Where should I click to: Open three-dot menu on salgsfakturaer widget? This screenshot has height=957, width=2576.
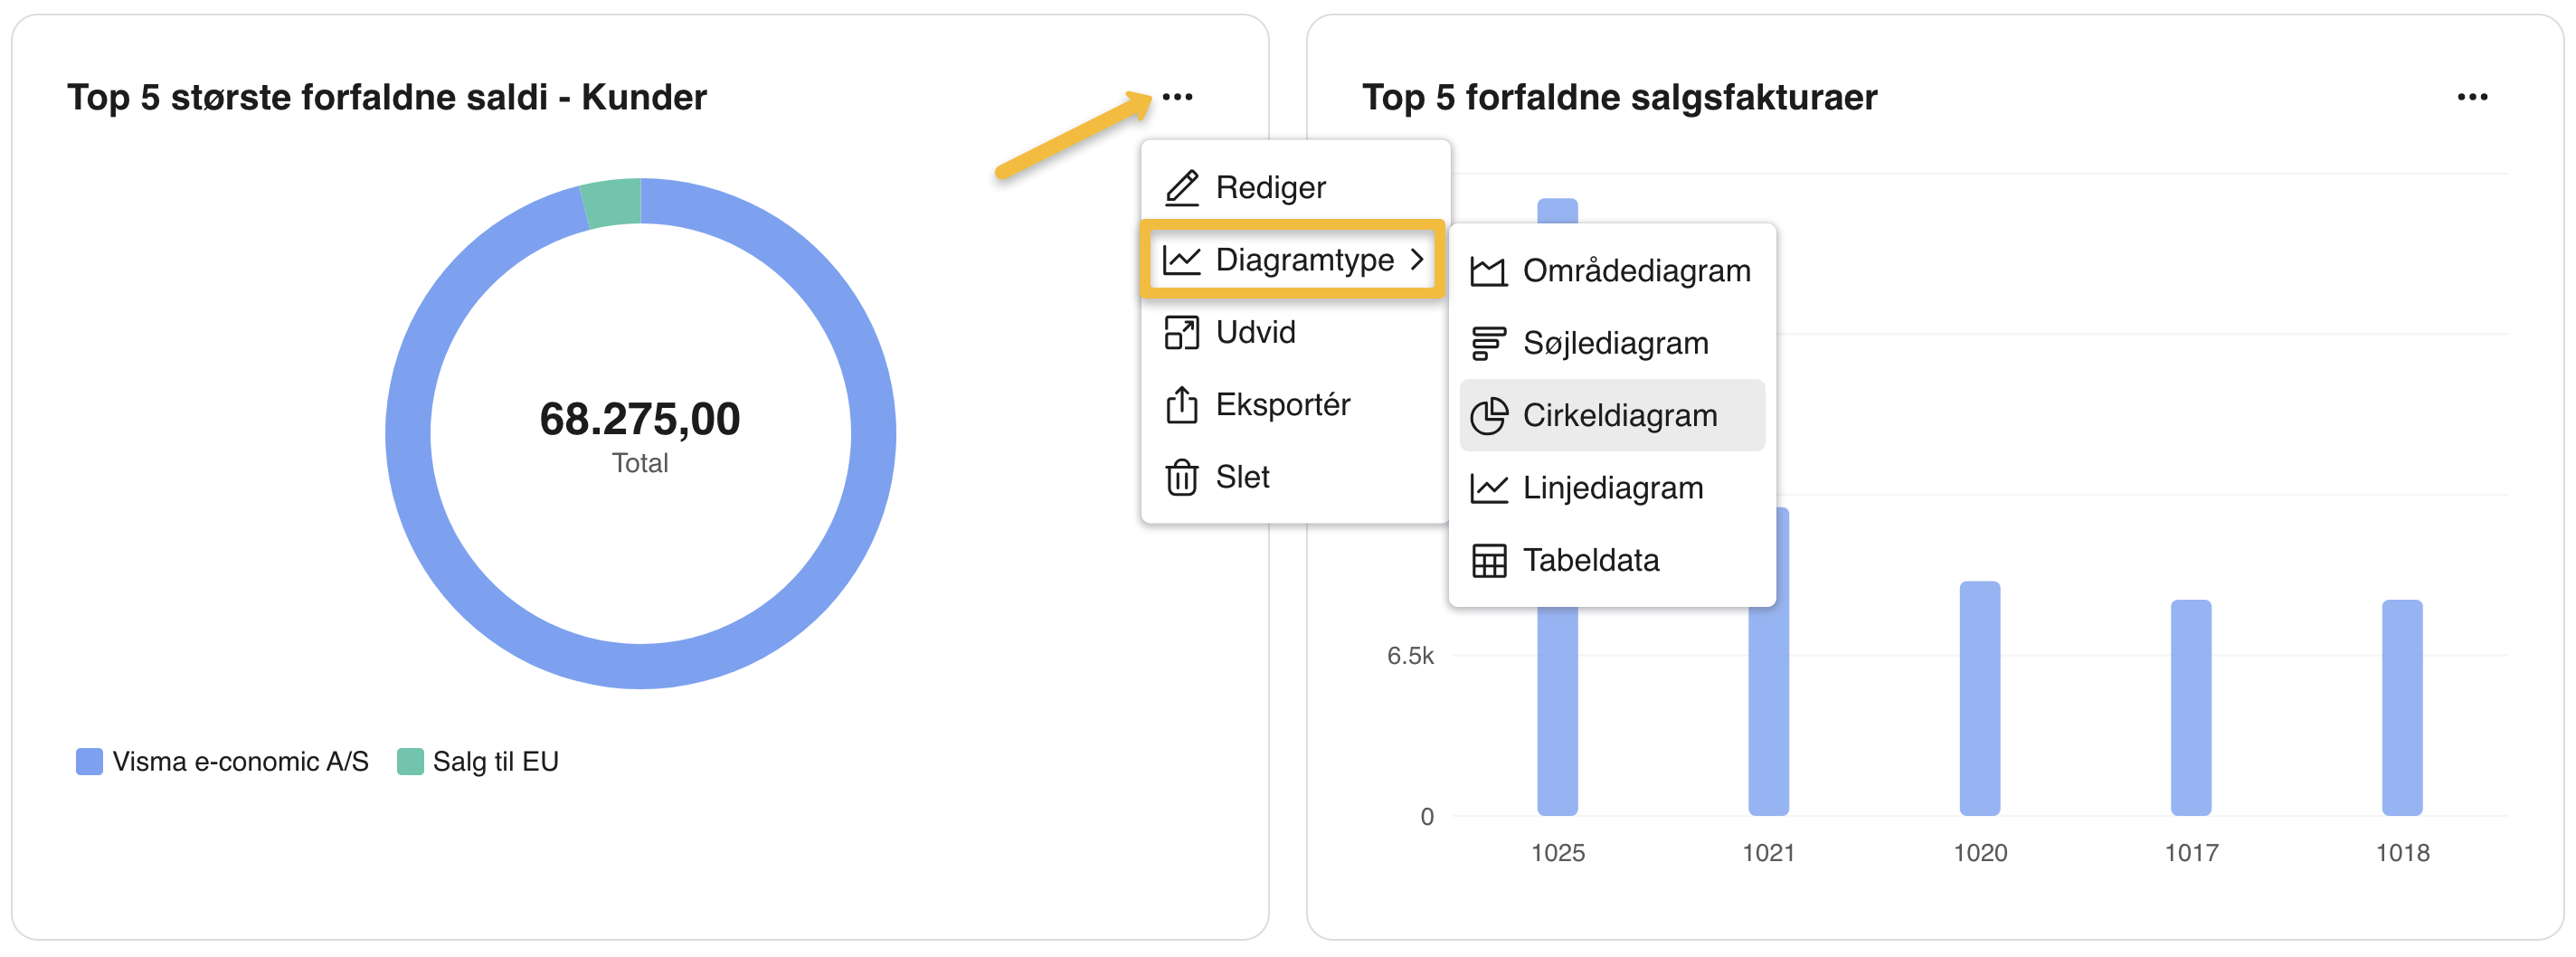point(2472,97)
